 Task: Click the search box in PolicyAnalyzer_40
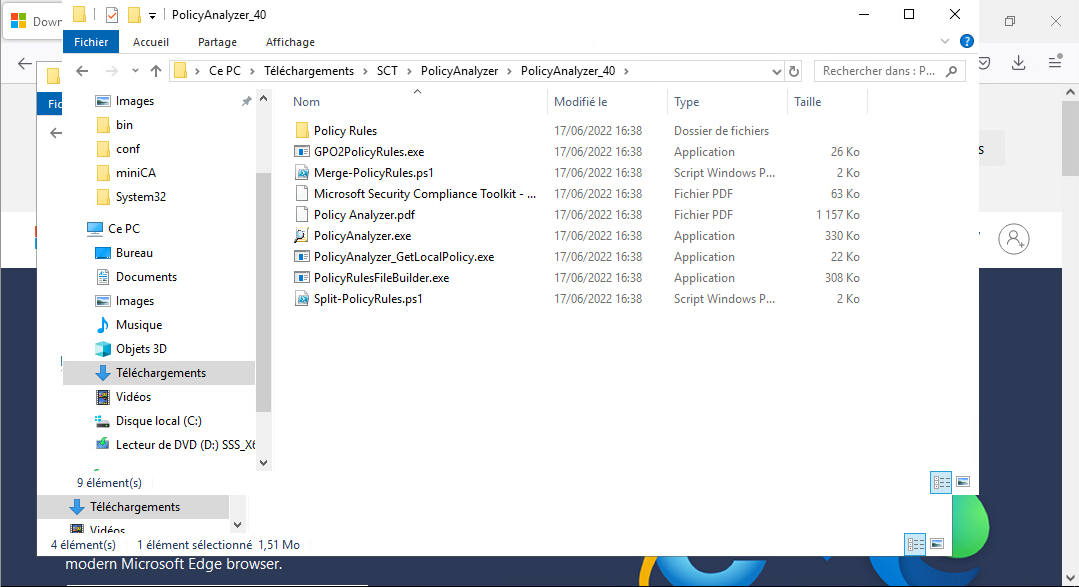click(x=880, y=71)
